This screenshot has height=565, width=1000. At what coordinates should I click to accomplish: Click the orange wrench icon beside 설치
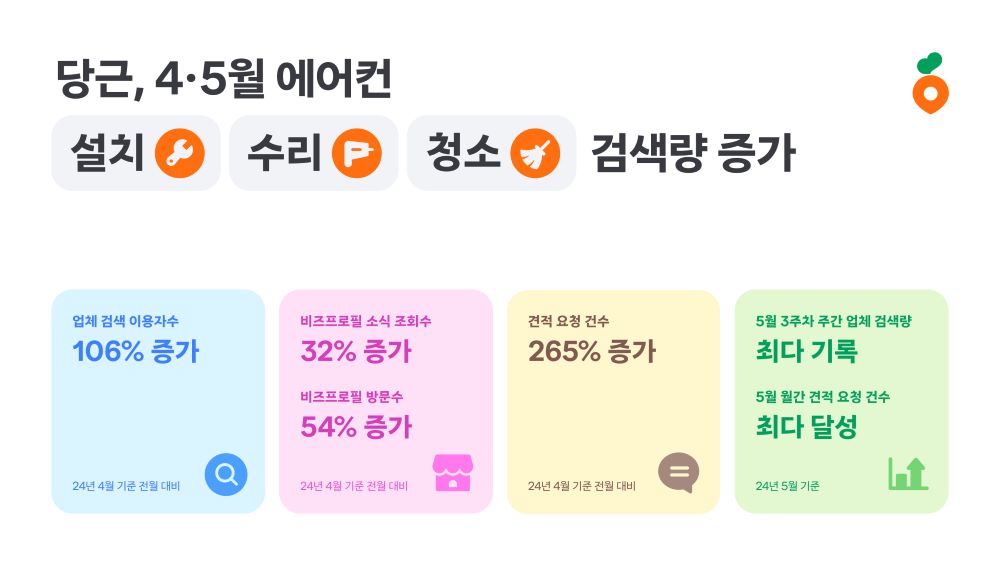click(180, 153)
